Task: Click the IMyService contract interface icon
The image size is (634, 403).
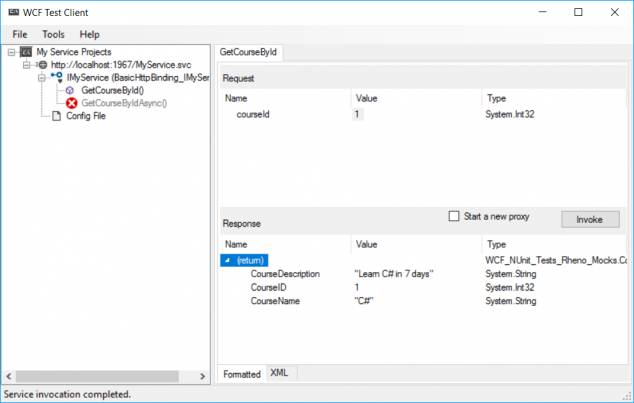Action: tap(57, 77)
